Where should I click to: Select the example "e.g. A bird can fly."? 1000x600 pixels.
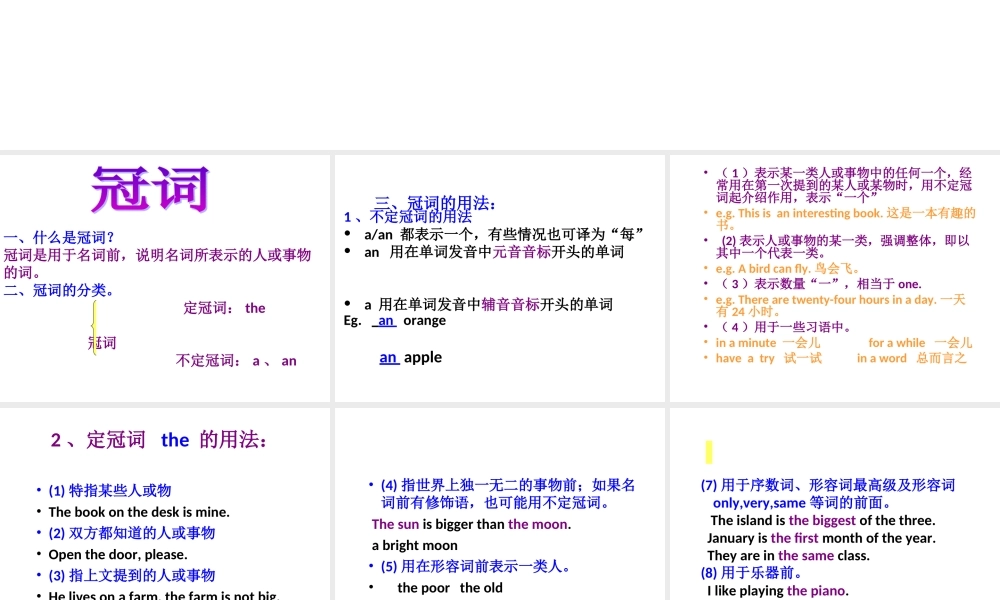pos(788,268)
